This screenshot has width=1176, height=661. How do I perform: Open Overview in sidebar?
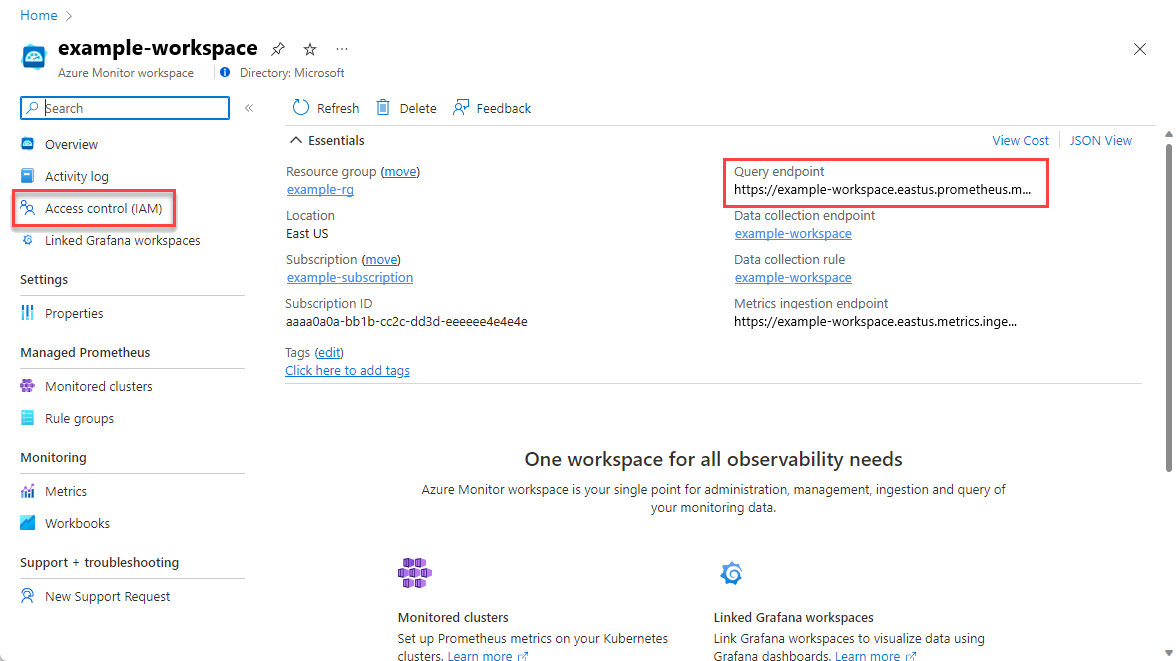pyautogui.click(x=71, y=144)
